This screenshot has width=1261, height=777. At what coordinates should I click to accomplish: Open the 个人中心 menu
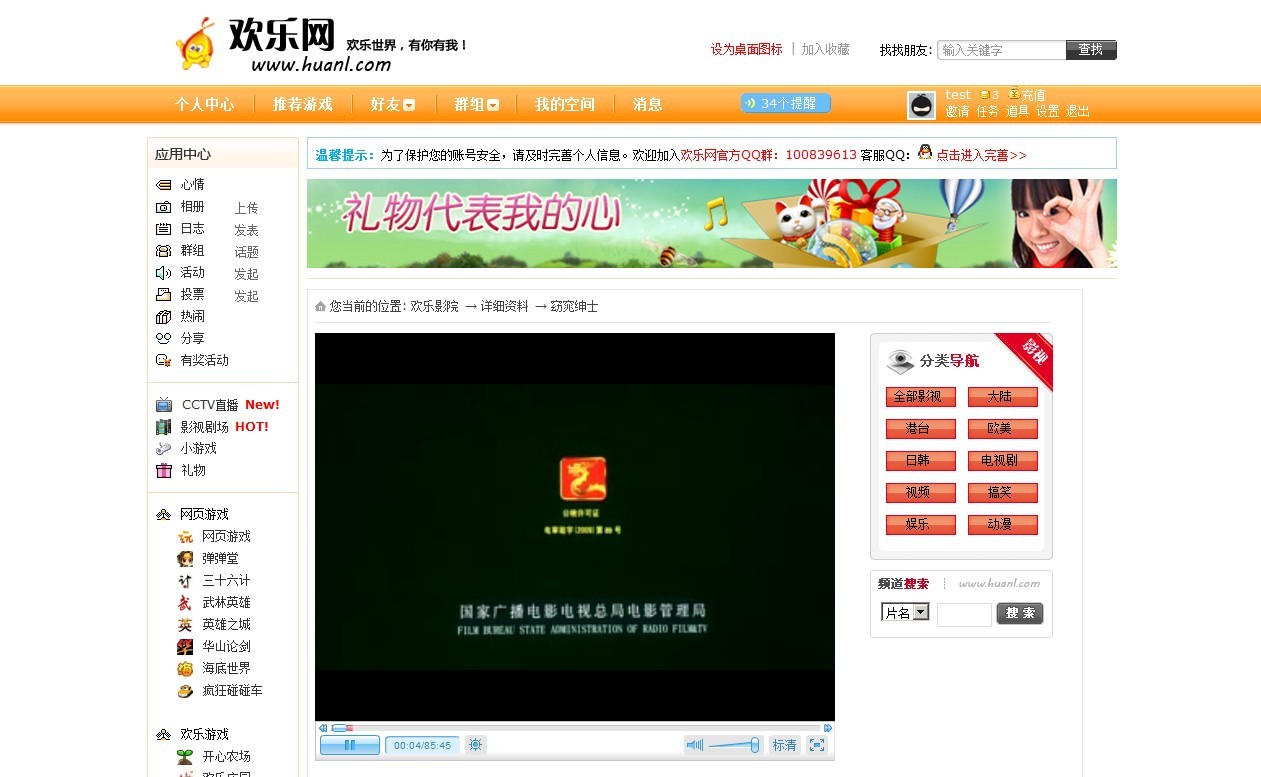205,104
